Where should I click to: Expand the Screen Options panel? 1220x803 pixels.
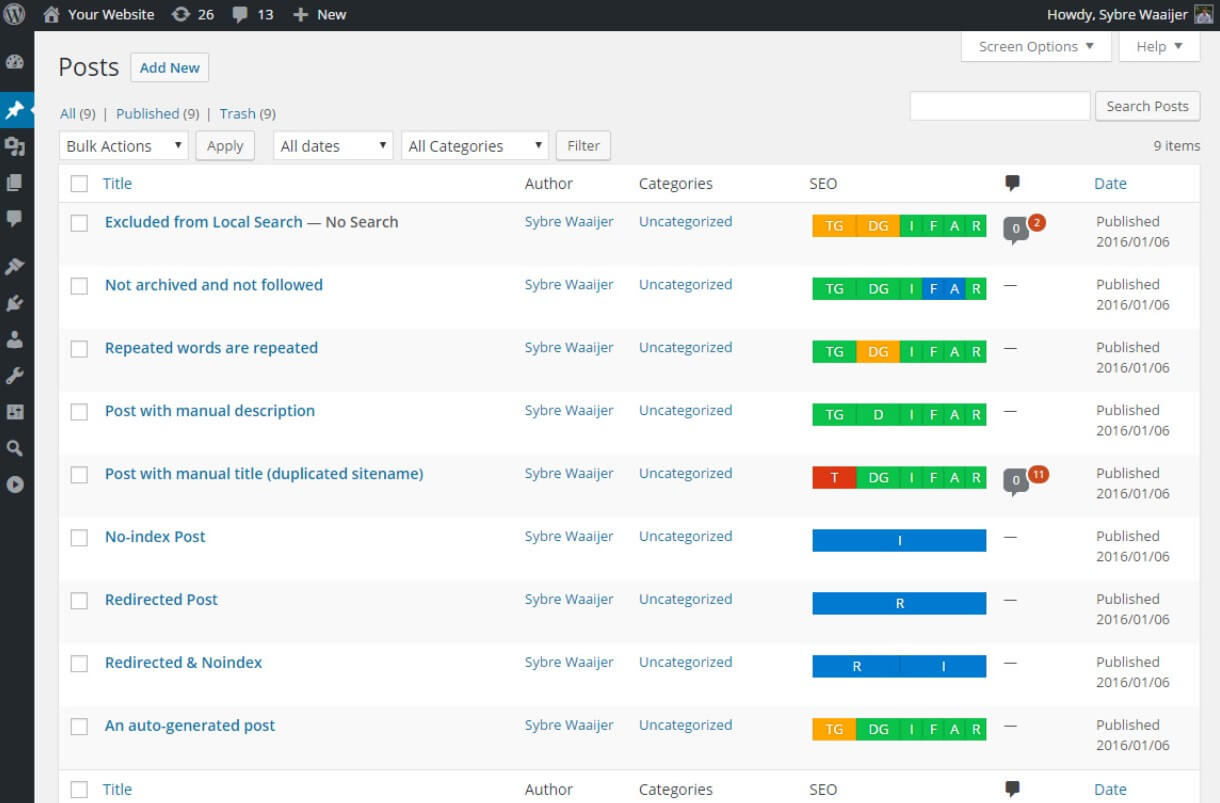(1036, 46)
